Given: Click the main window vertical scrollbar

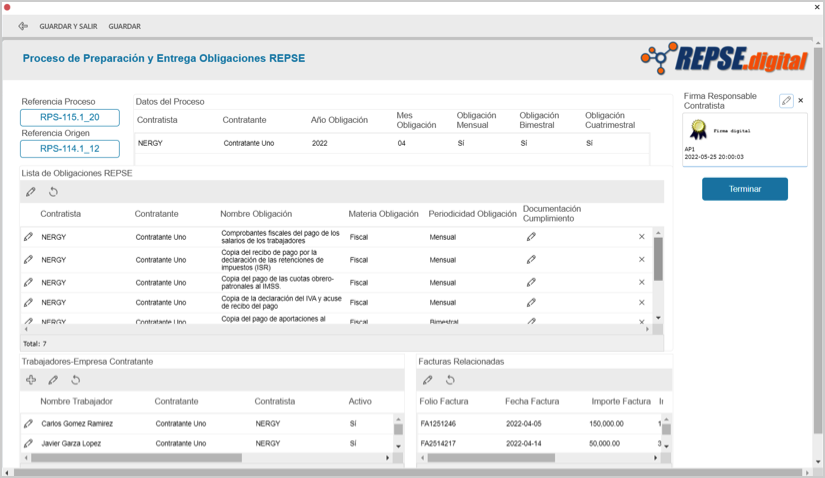Looking at the screenshot, I should click(818, 240).
